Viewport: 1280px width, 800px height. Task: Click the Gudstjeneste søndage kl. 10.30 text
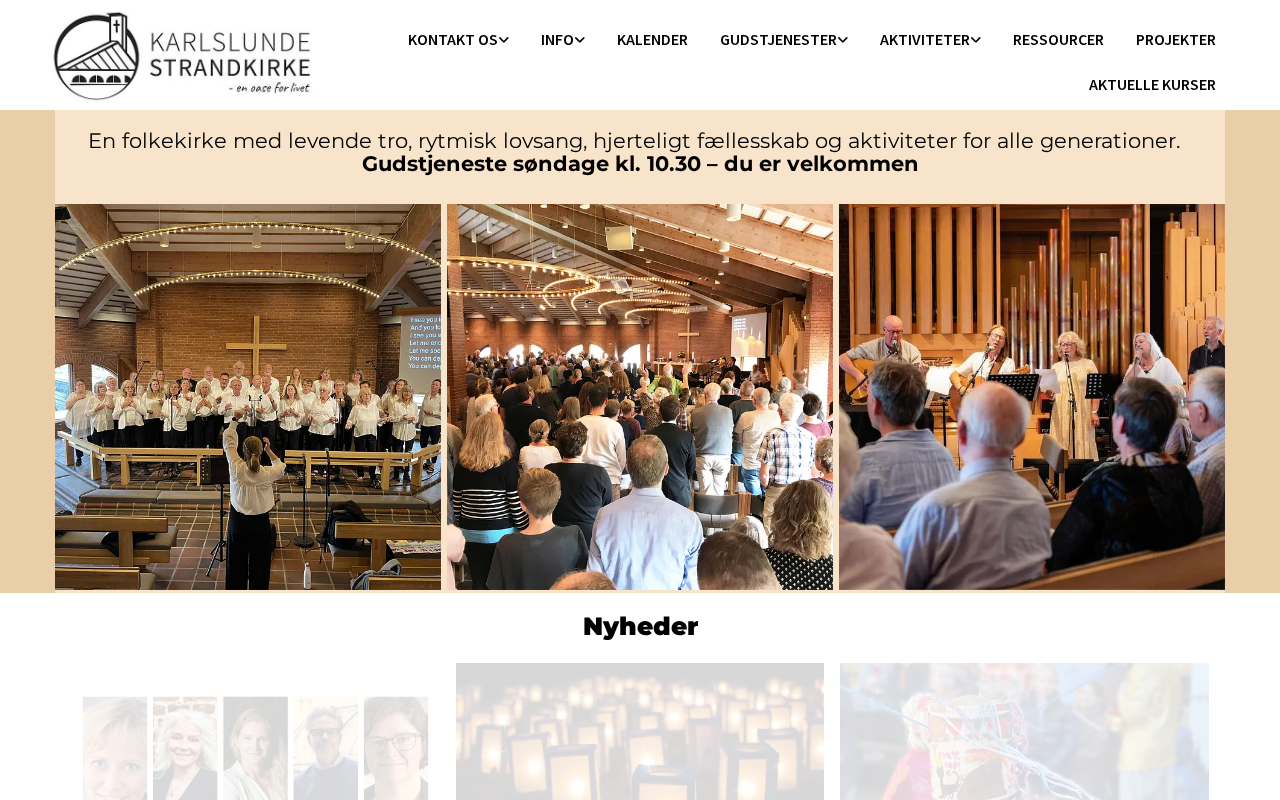(531, 164)
